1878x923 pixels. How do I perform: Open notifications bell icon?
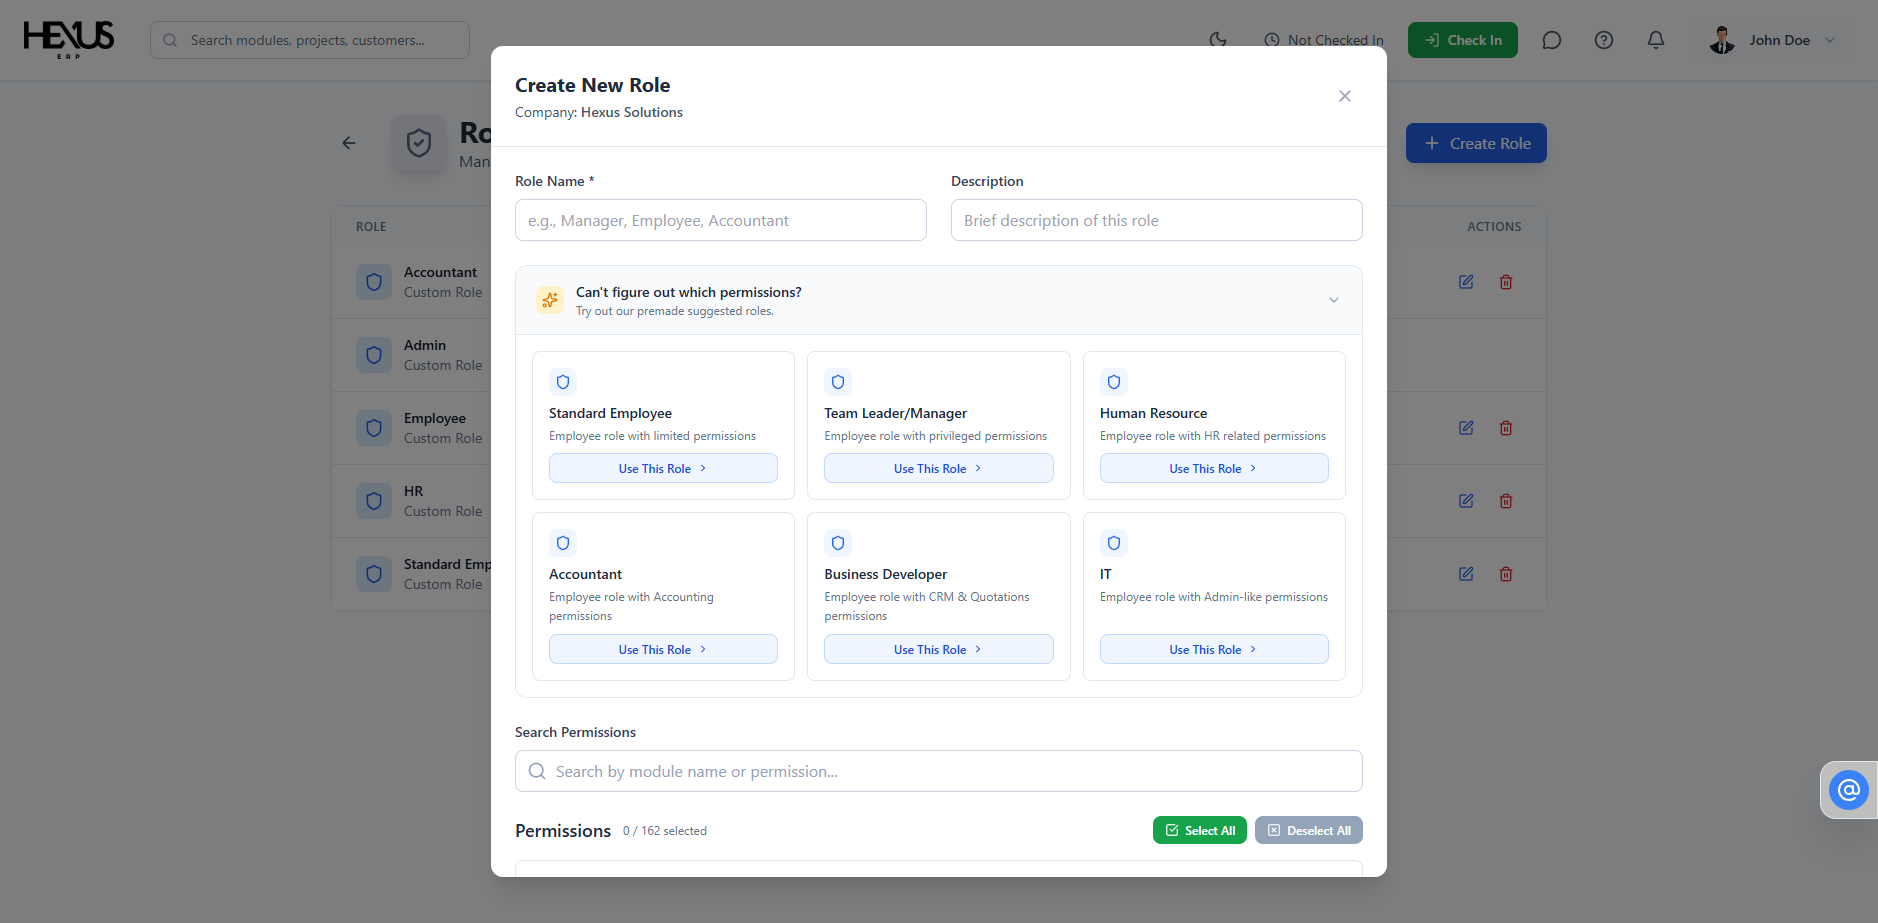(x=1656, y=40)
